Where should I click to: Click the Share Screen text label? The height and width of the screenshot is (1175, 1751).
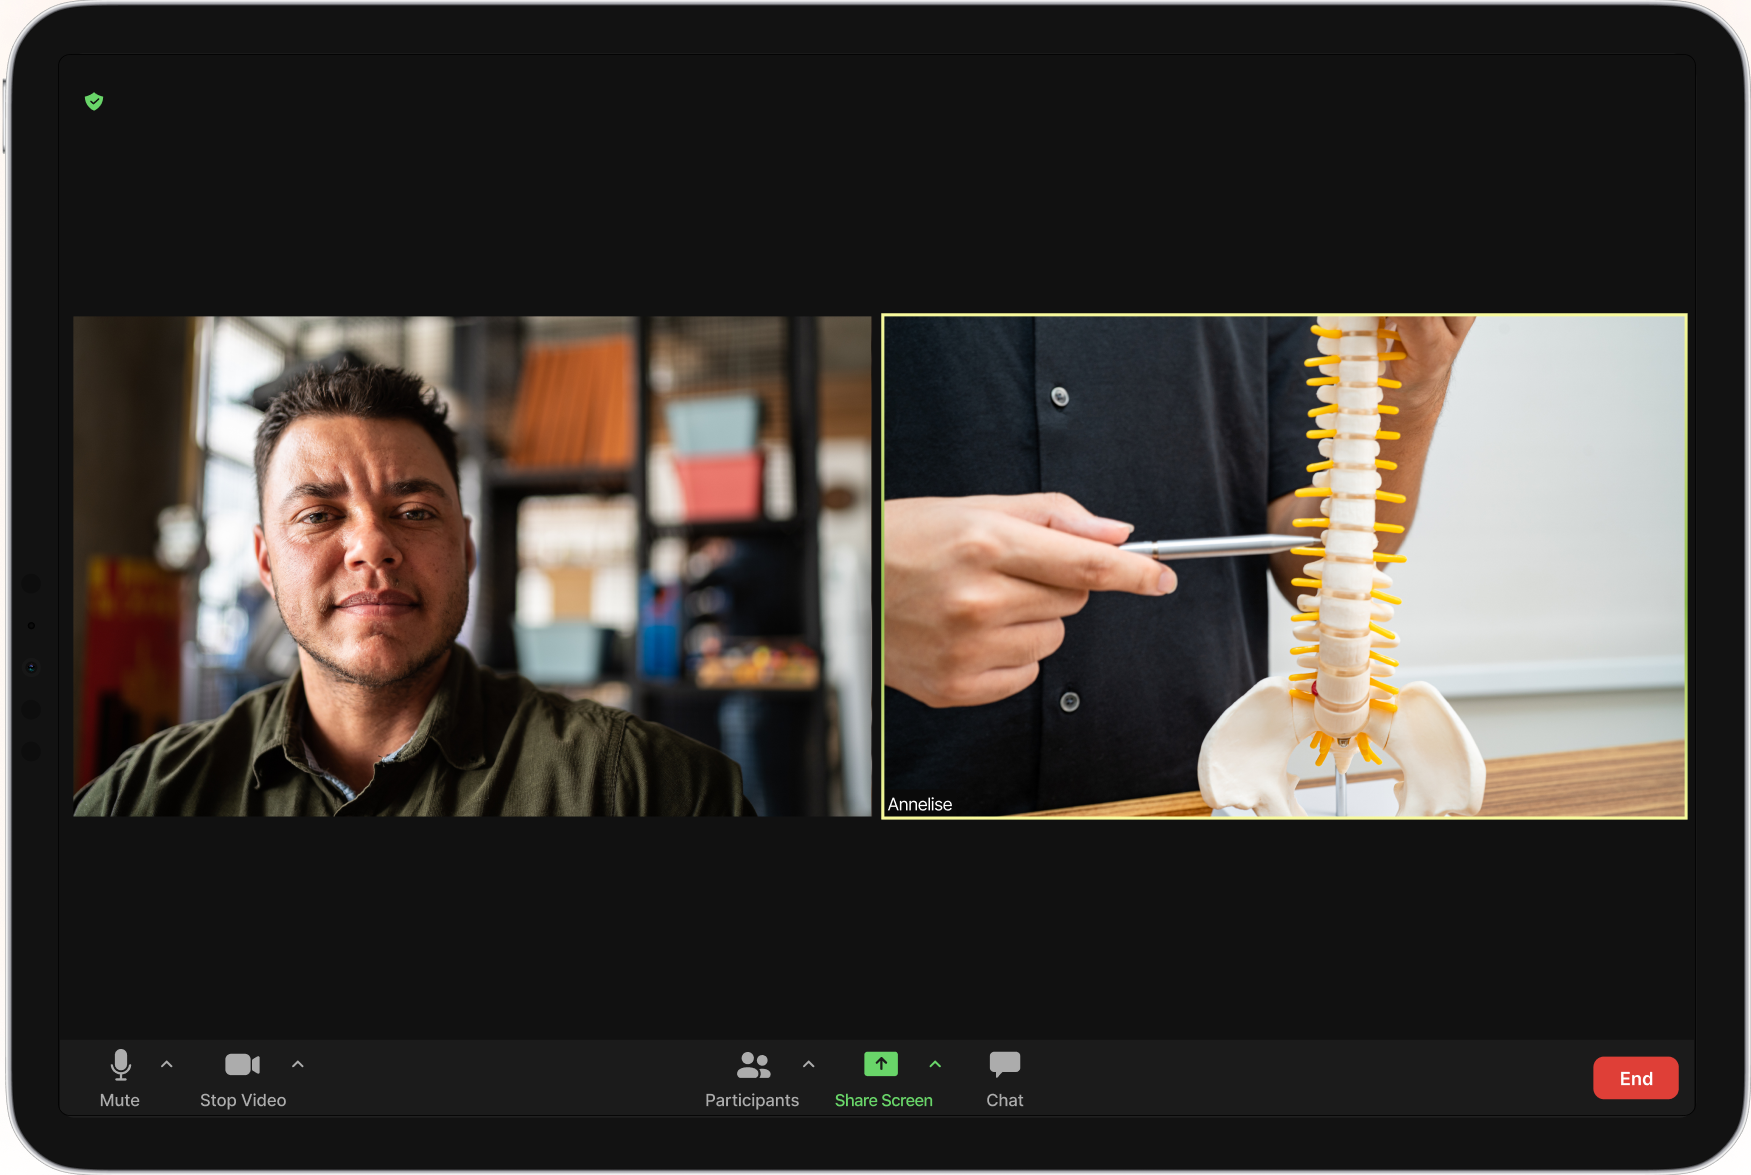pos(883,1100)
